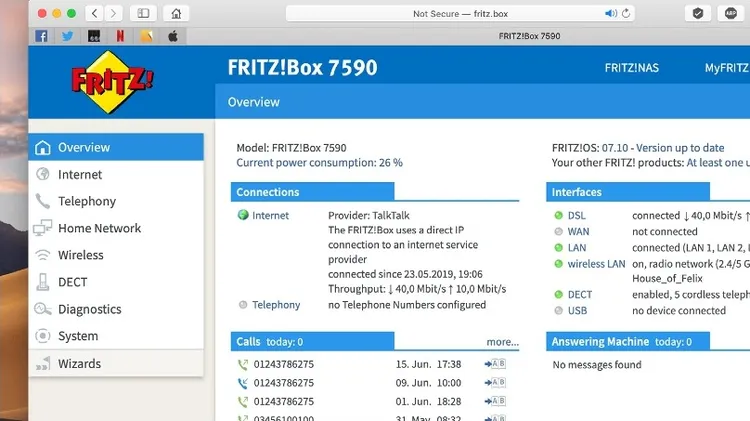The height and width of the screenshot is (421, 750).
Task: Click more... link in Calls
Action: [x=502, y=342]
